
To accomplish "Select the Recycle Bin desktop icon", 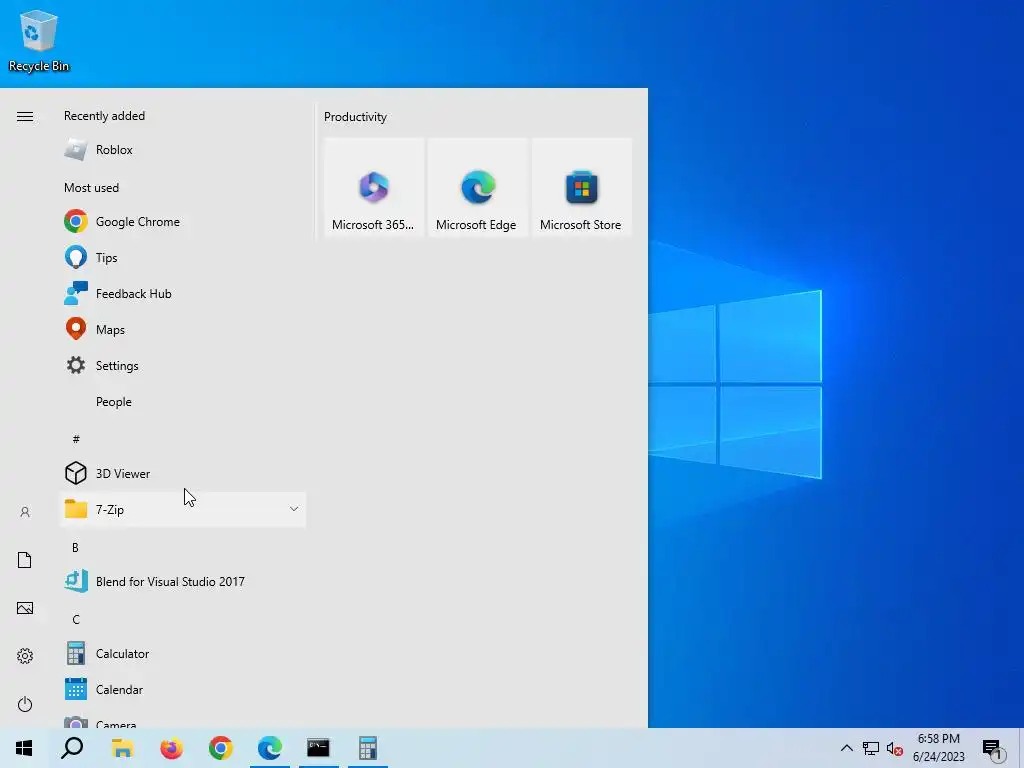I will [x=39, y=40].
